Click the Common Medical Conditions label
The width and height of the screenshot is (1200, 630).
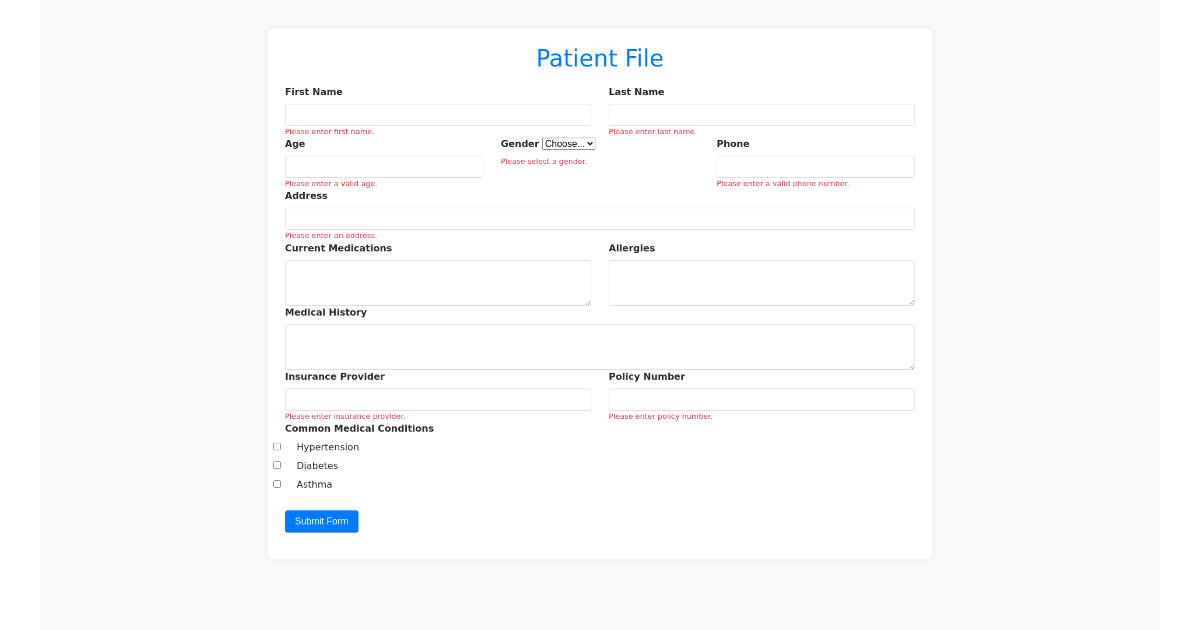(360, 428)
